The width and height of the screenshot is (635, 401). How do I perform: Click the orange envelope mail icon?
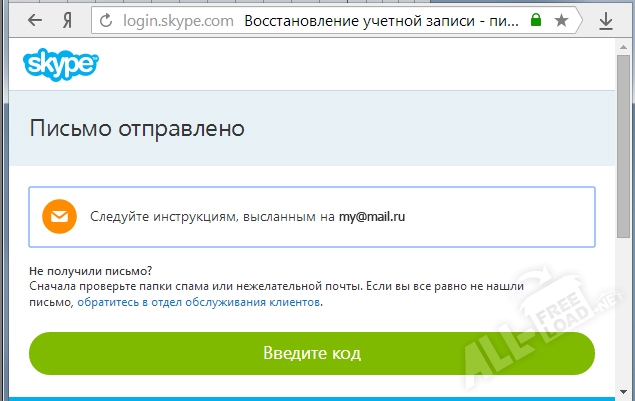pyautogui.click(x=60, y=217)
